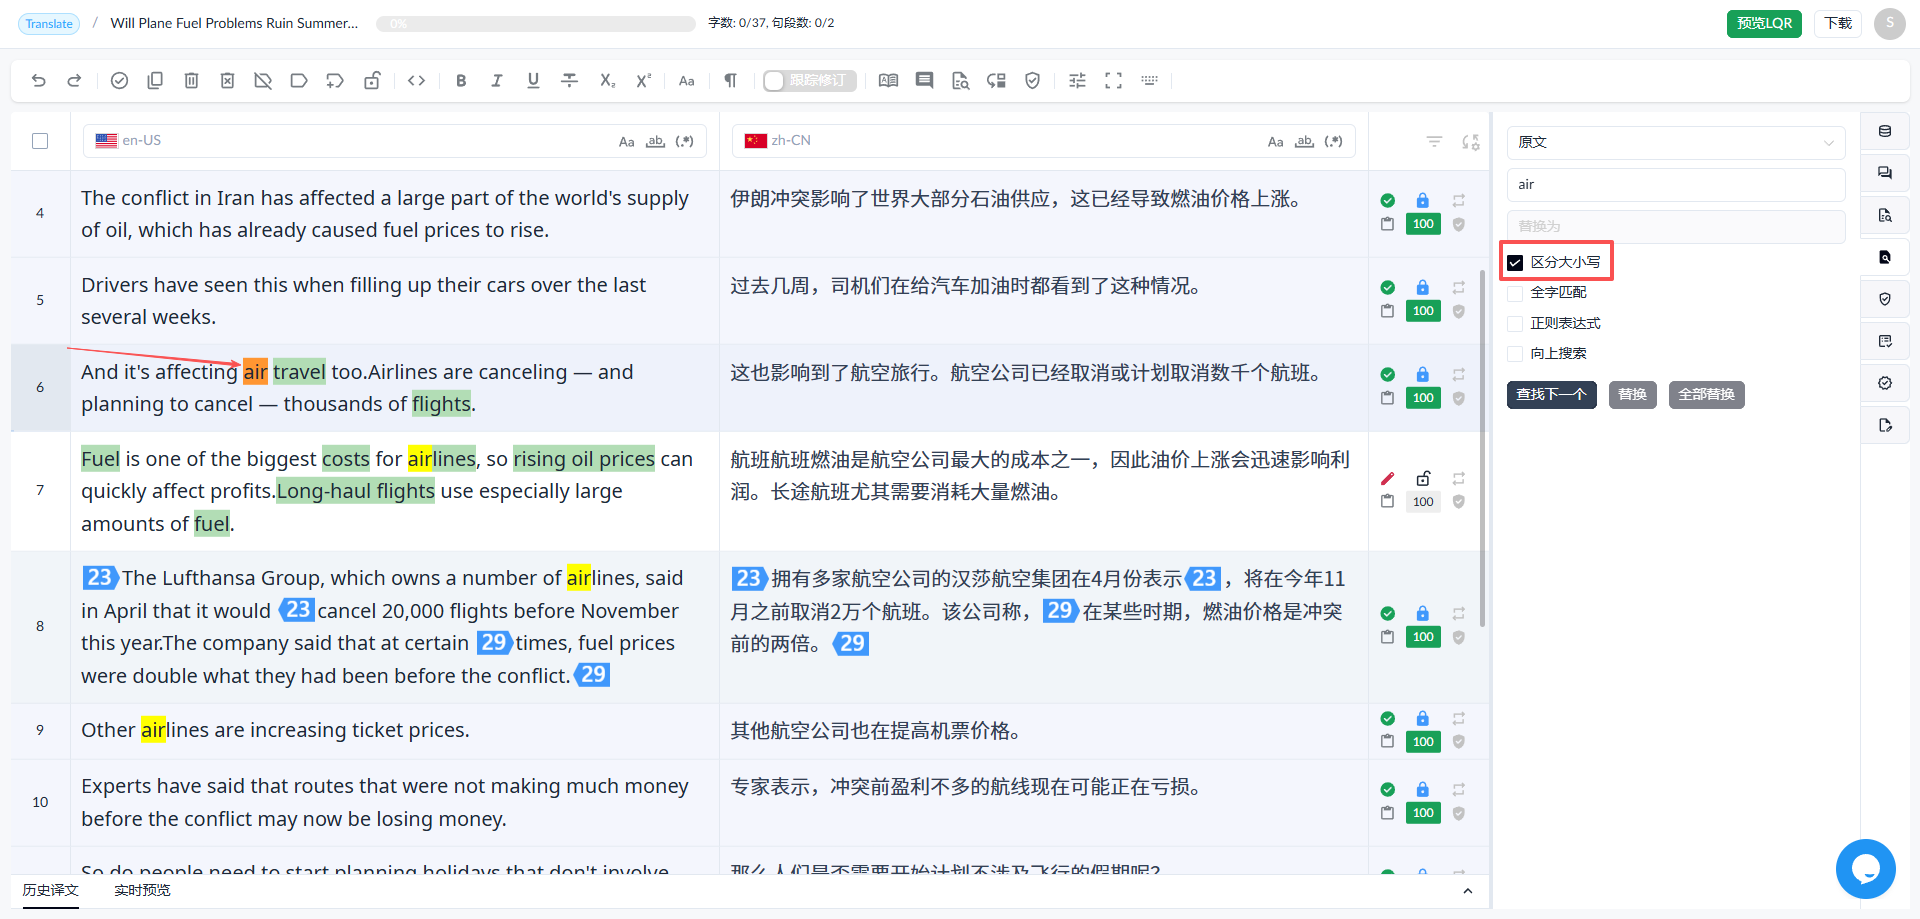The image size is (1920, 919).
Task: Click the 全部替换 replace all button
Action: [1706, 395]
